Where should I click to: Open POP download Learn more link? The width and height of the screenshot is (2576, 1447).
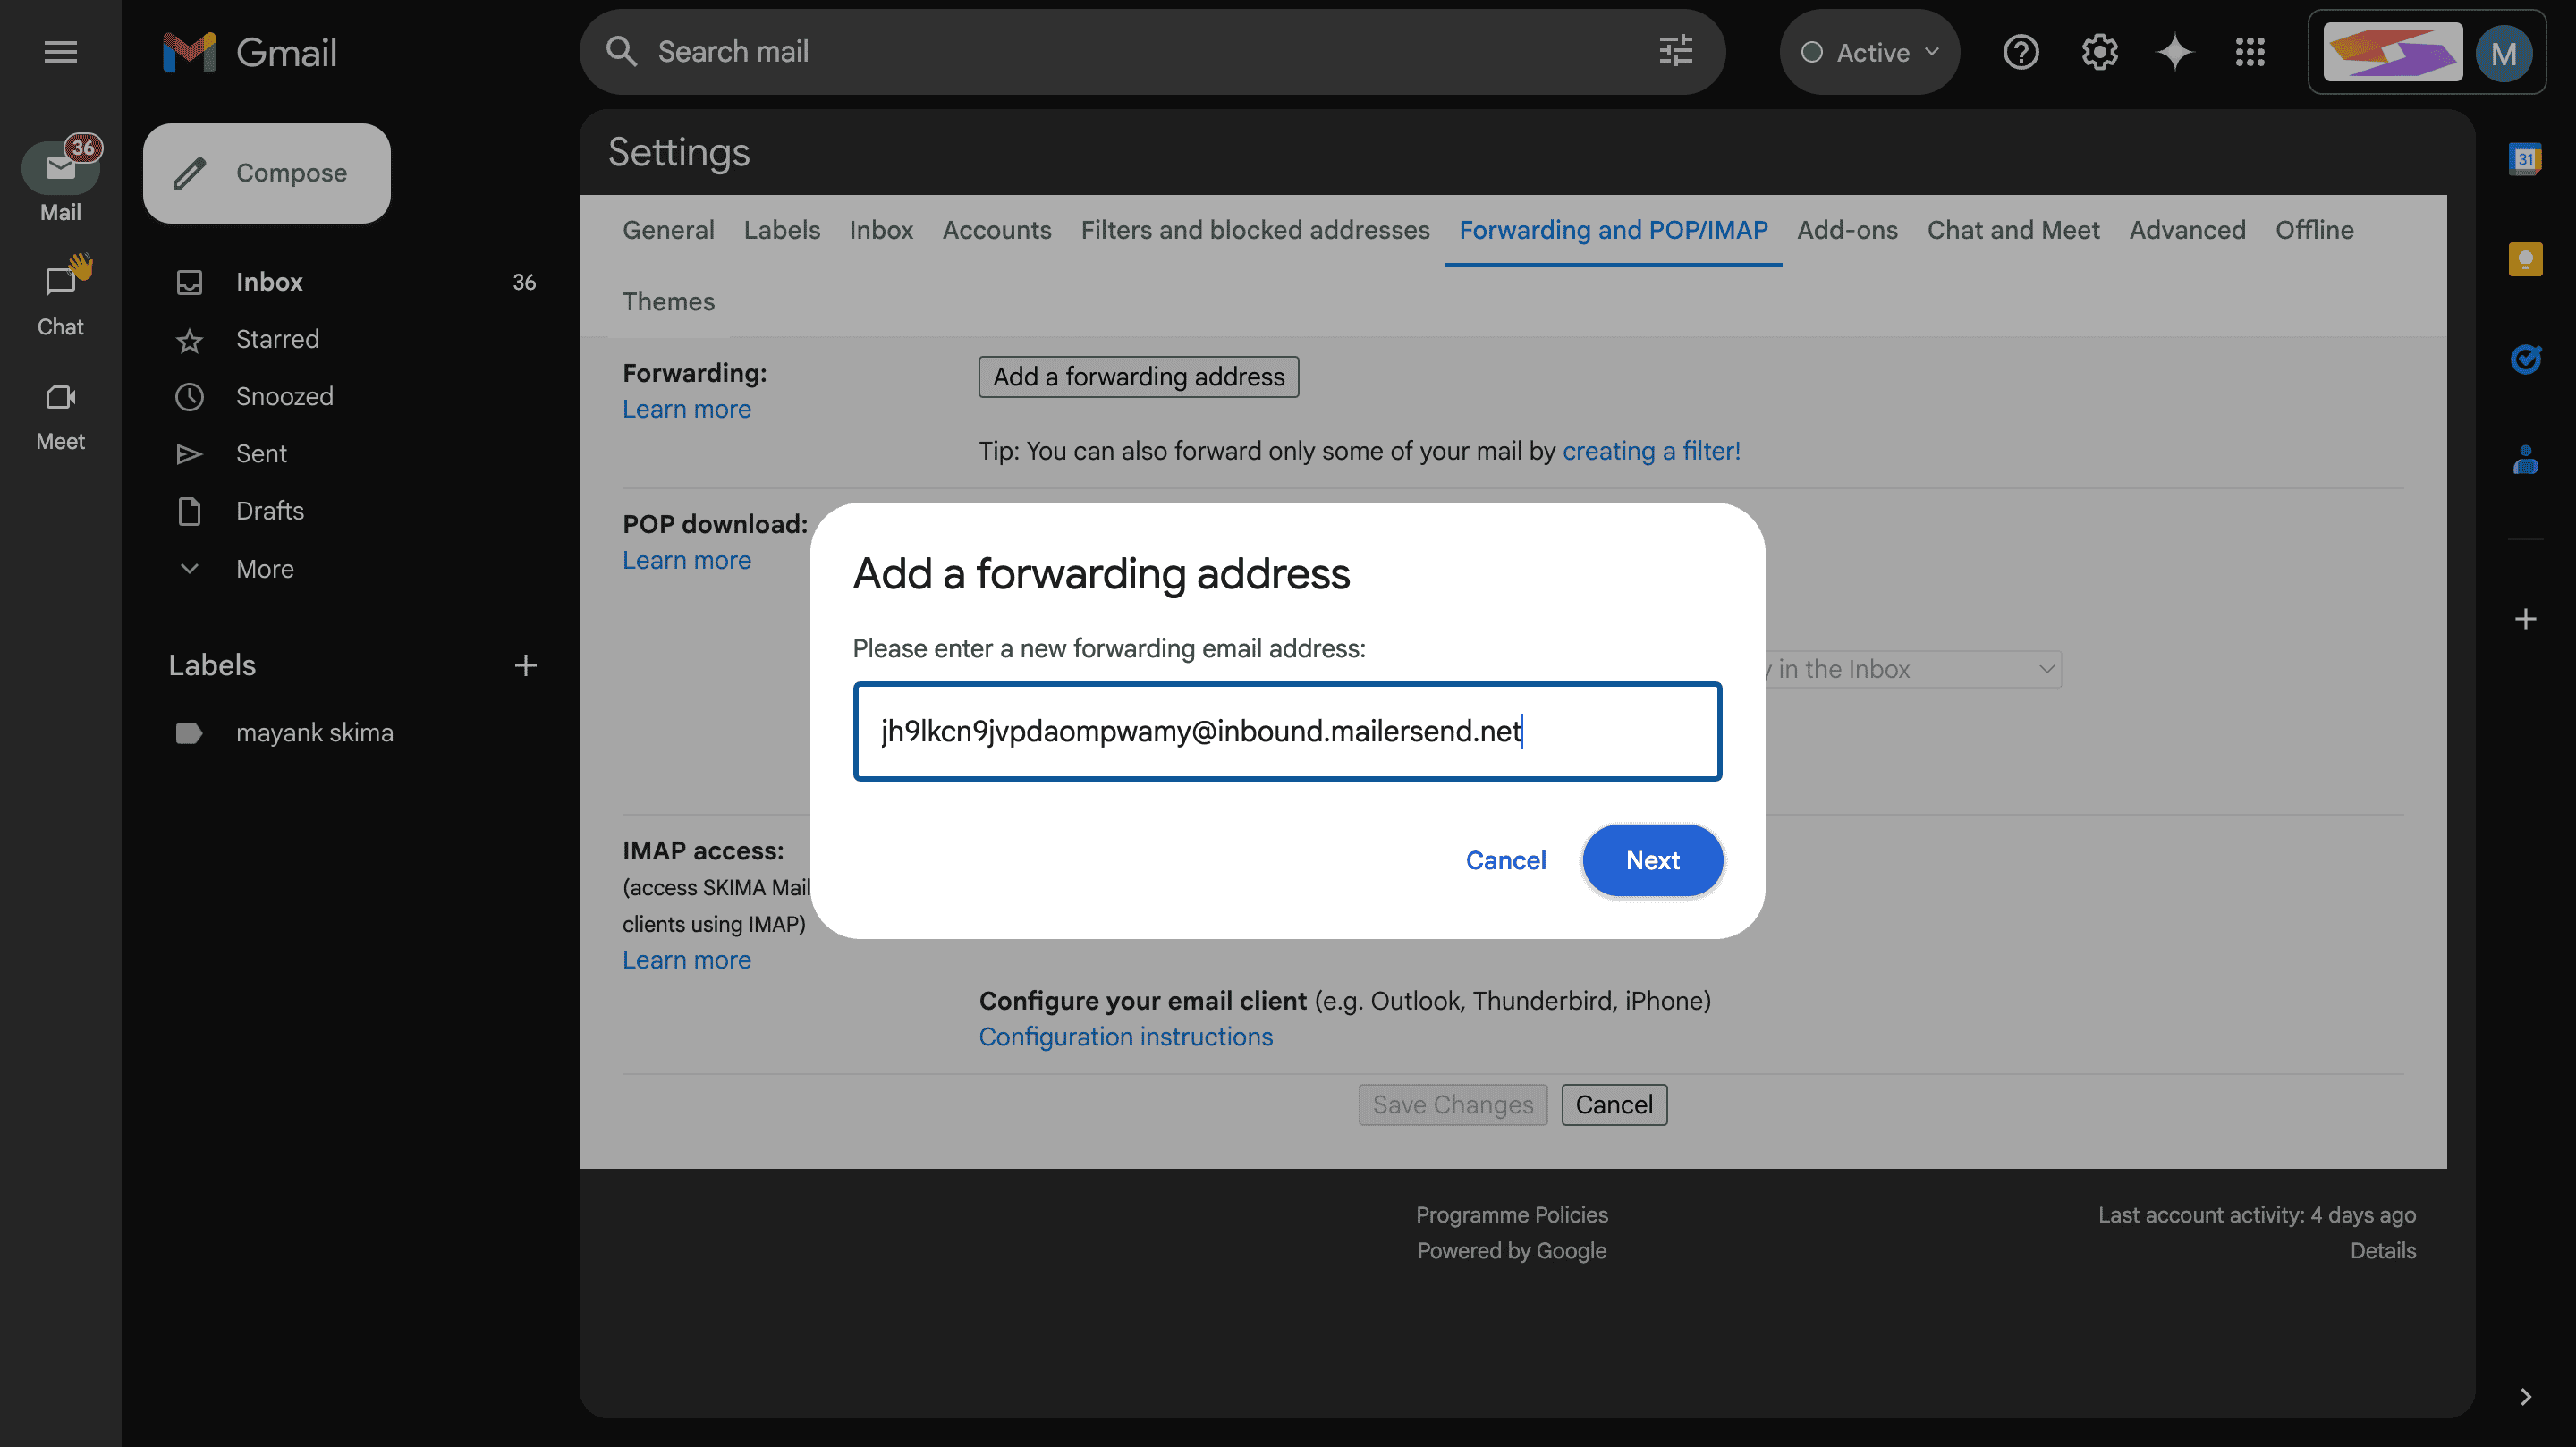(686, 560)
